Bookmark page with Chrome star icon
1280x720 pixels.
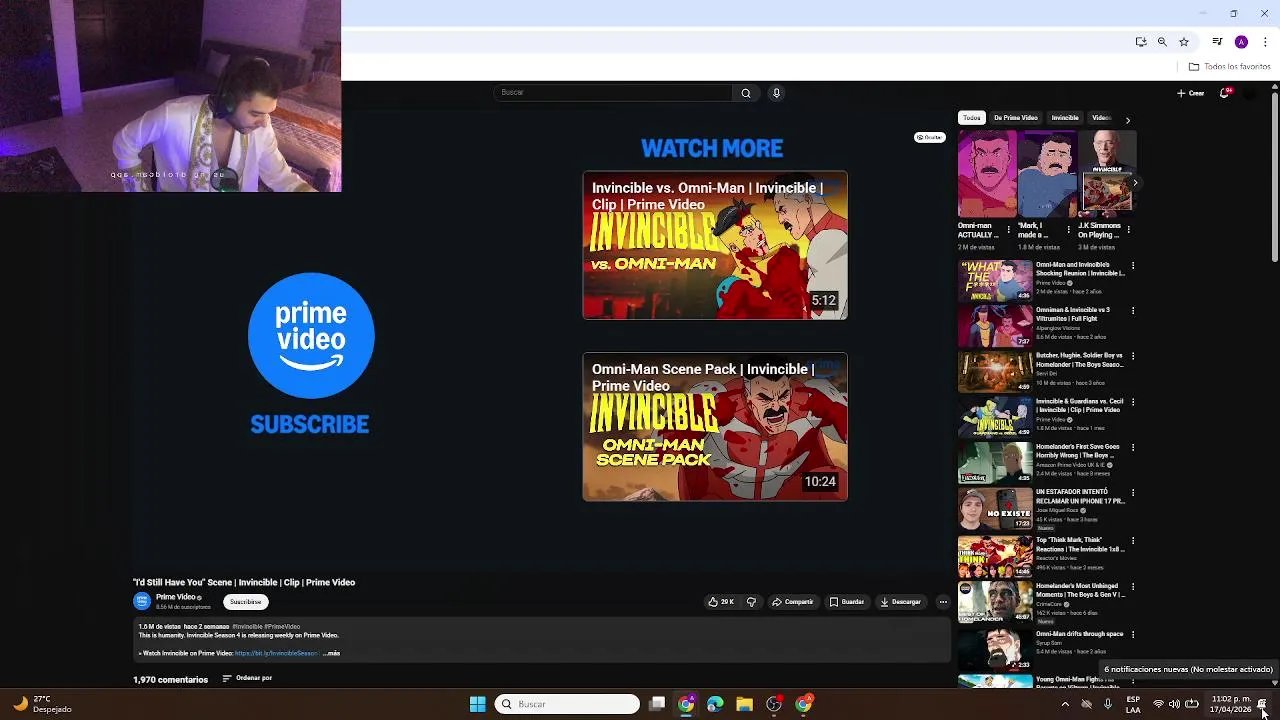point(1184,42)
